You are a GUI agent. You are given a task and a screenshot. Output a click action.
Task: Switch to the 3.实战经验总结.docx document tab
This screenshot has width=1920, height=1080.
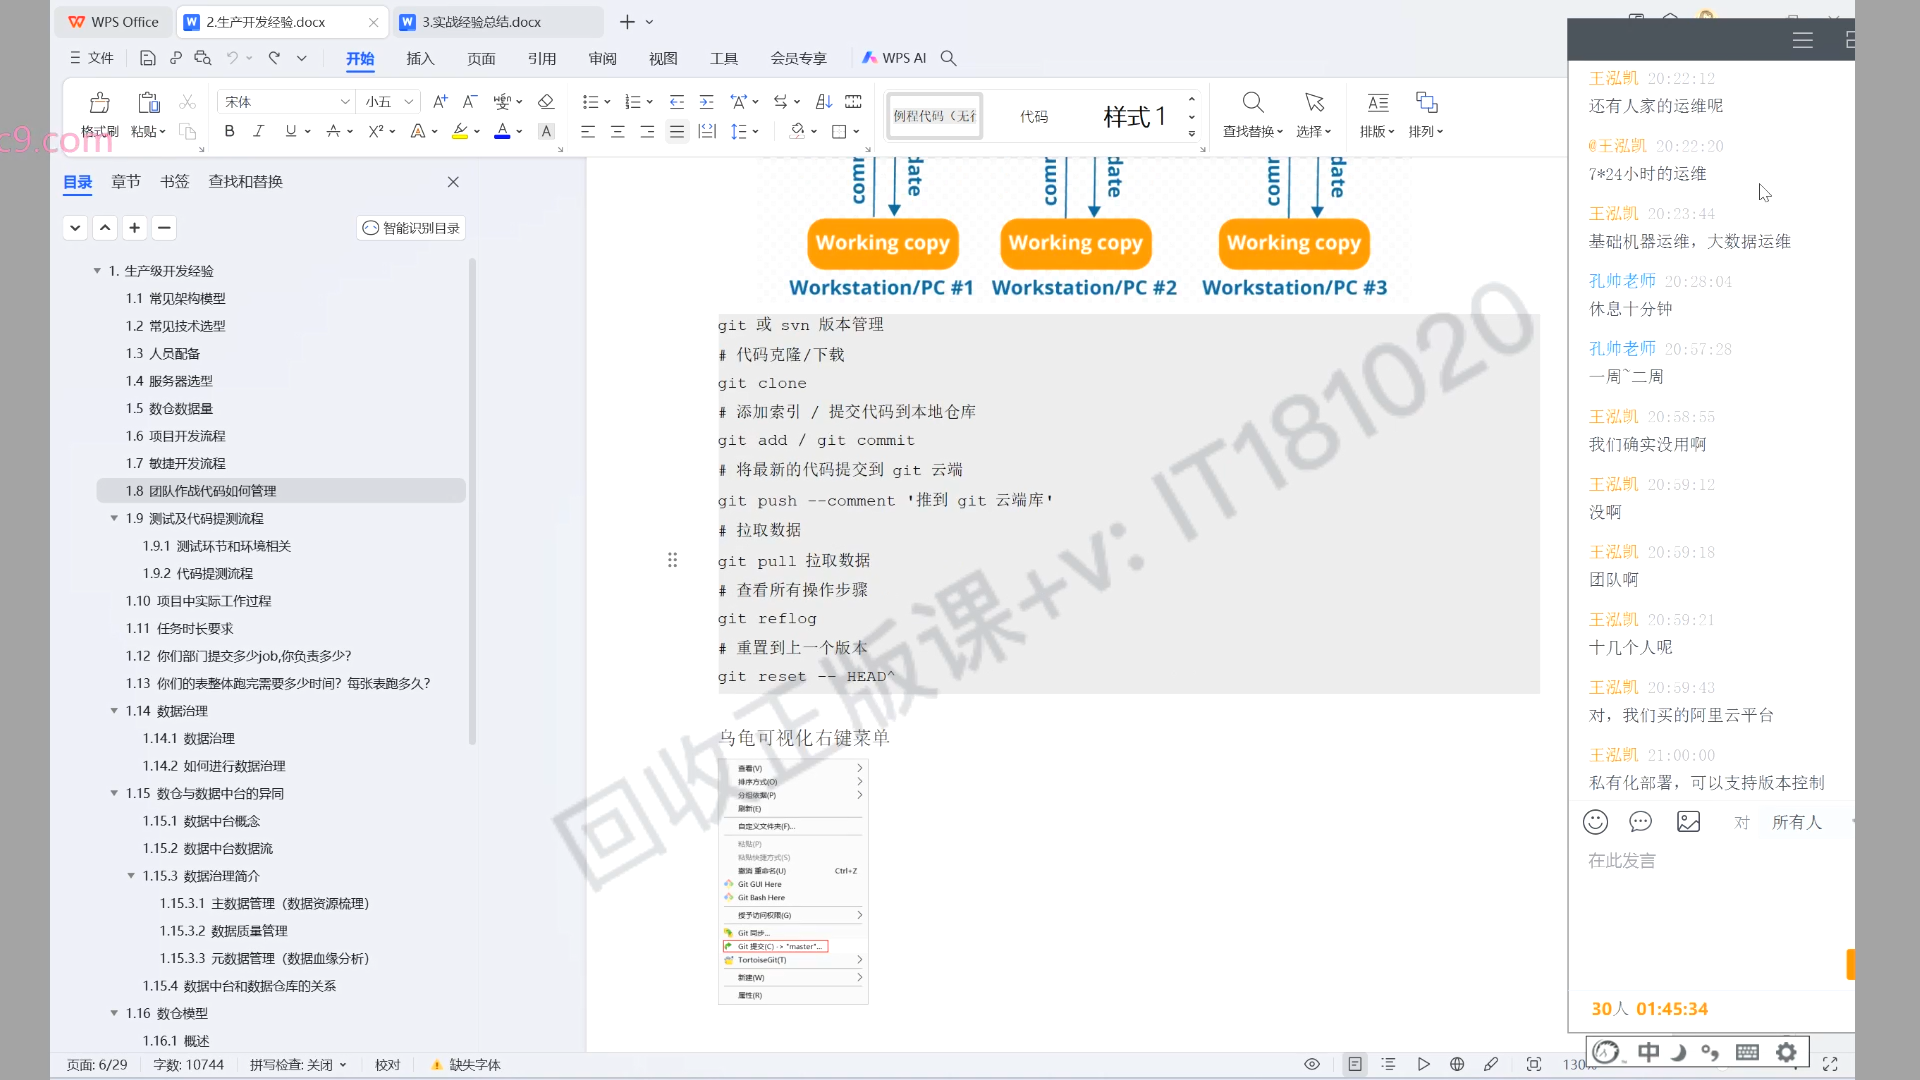[480, 22]
